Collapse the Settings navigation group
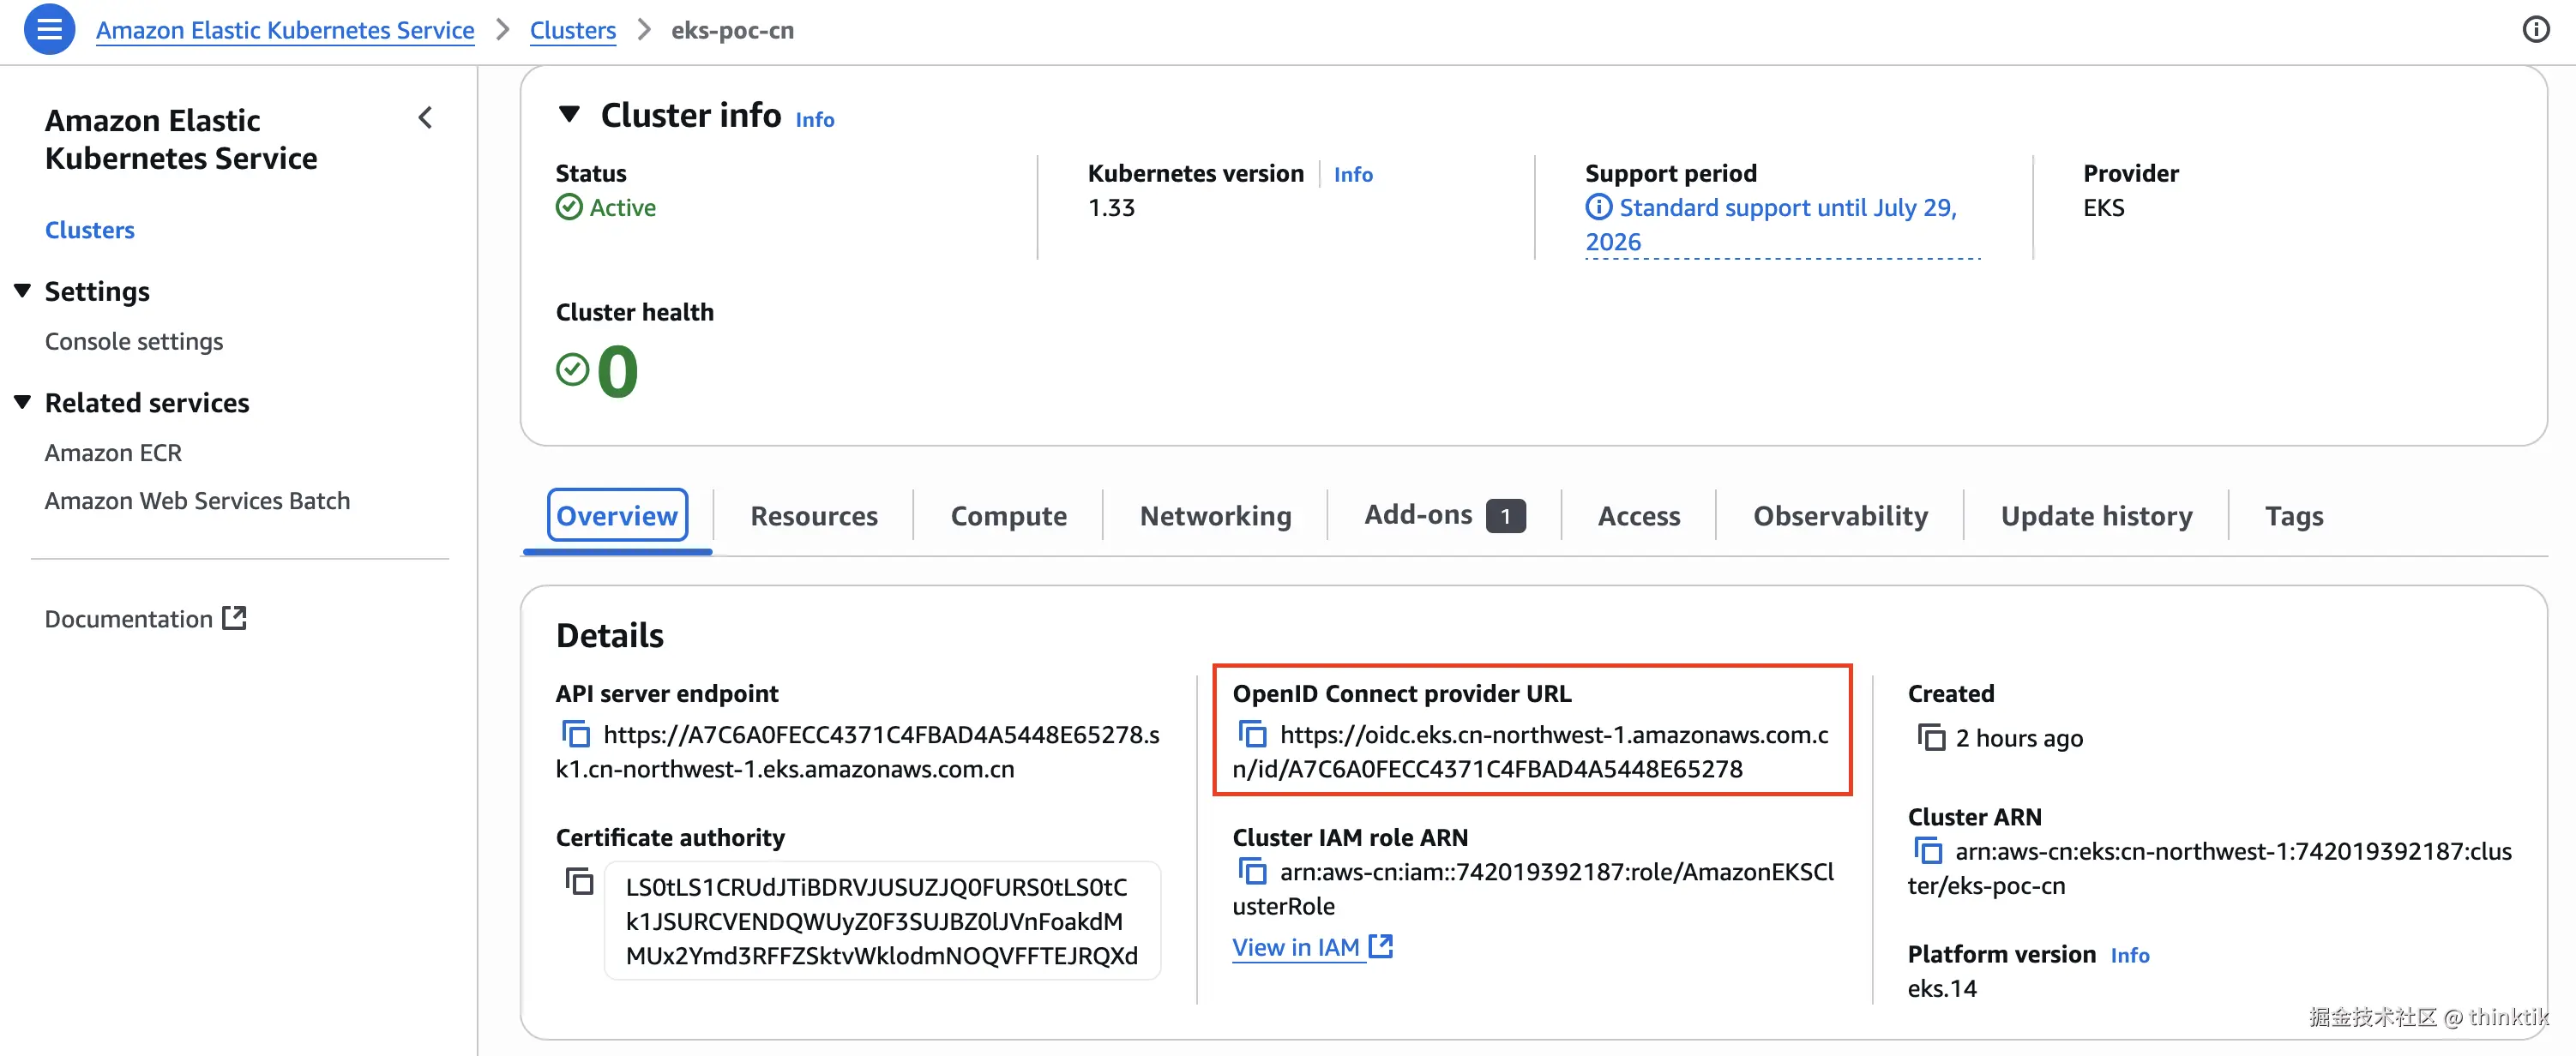The height and width of the screenshot is (1056, 2576). [22, 291]
